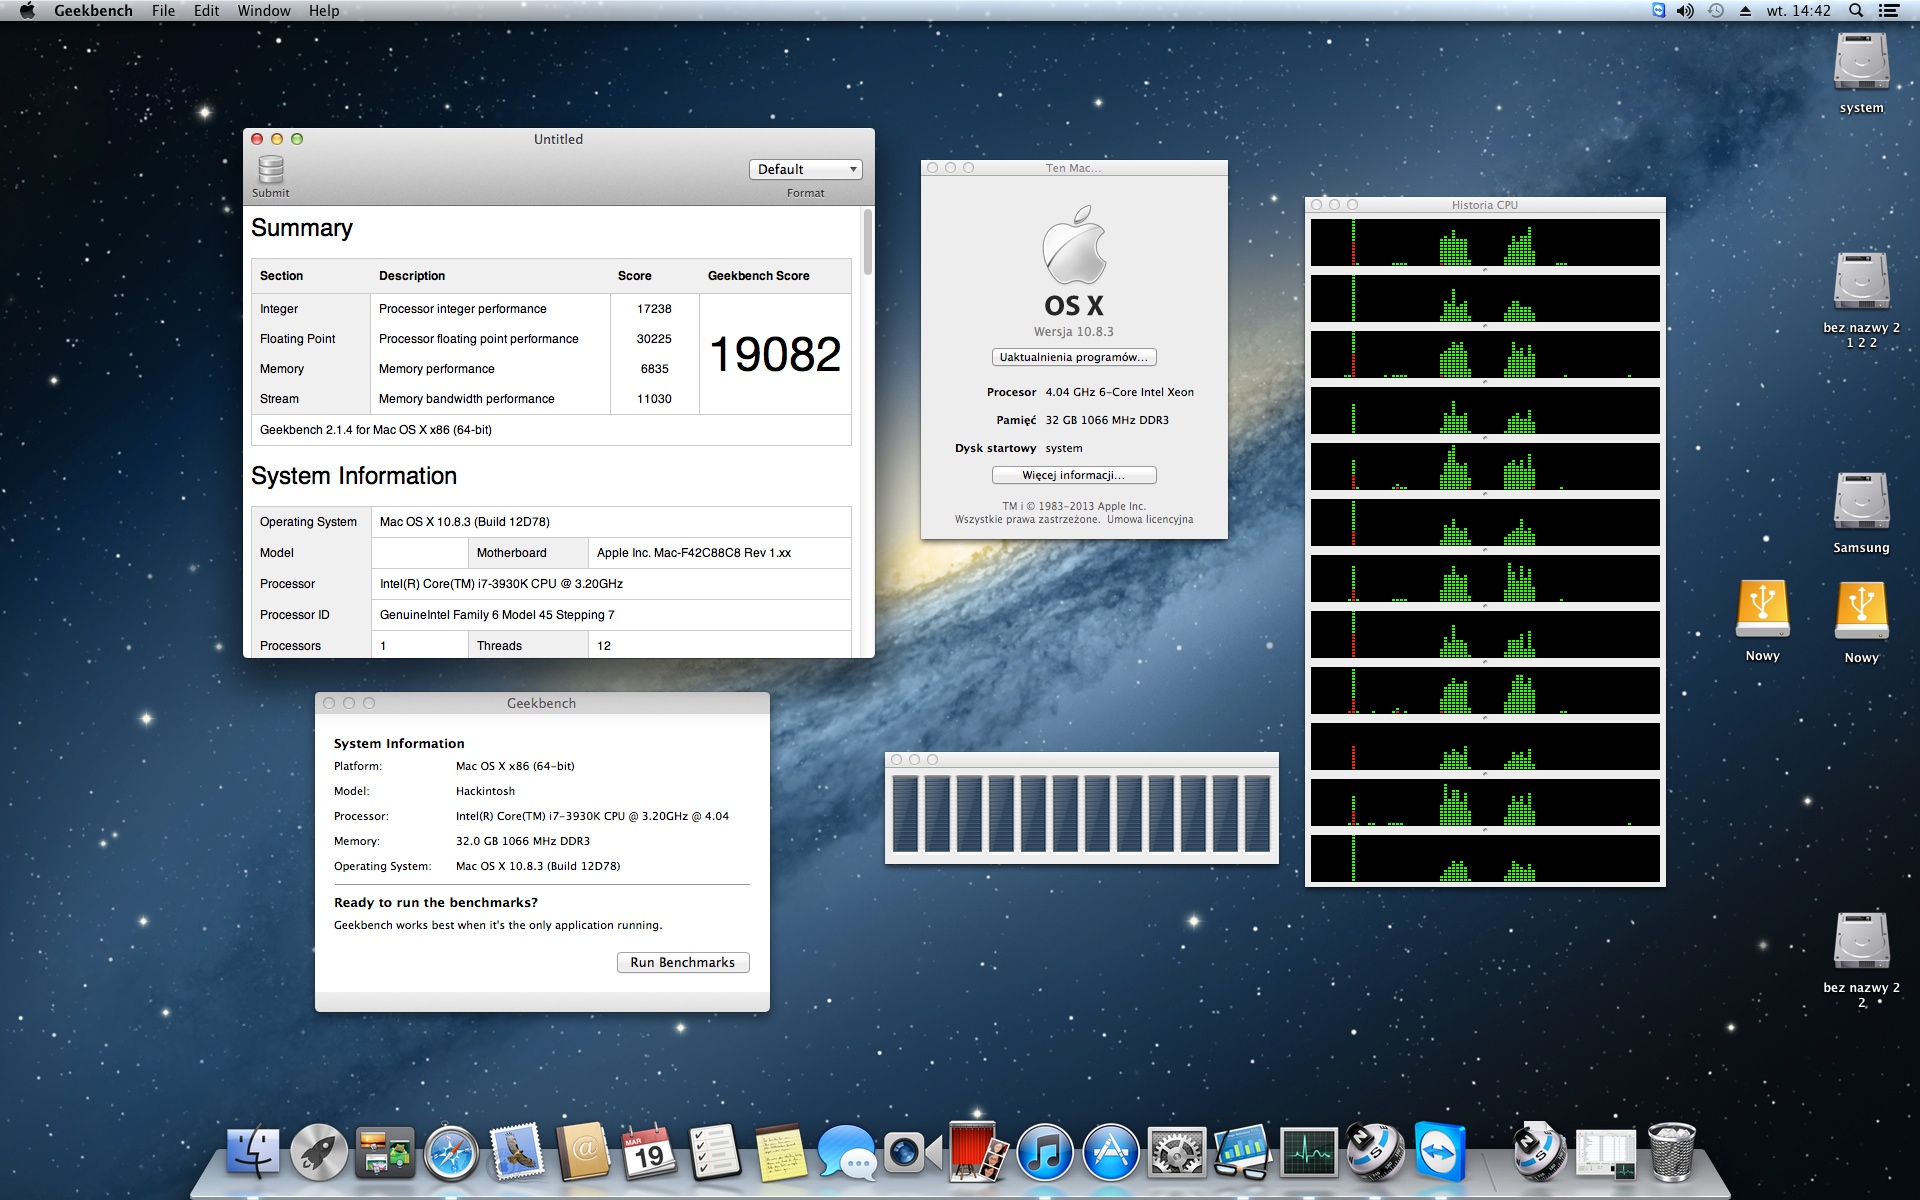Screen dimensions: 1920x1200
Task: Click the Integer score 17238
Action: click(654, 309)
